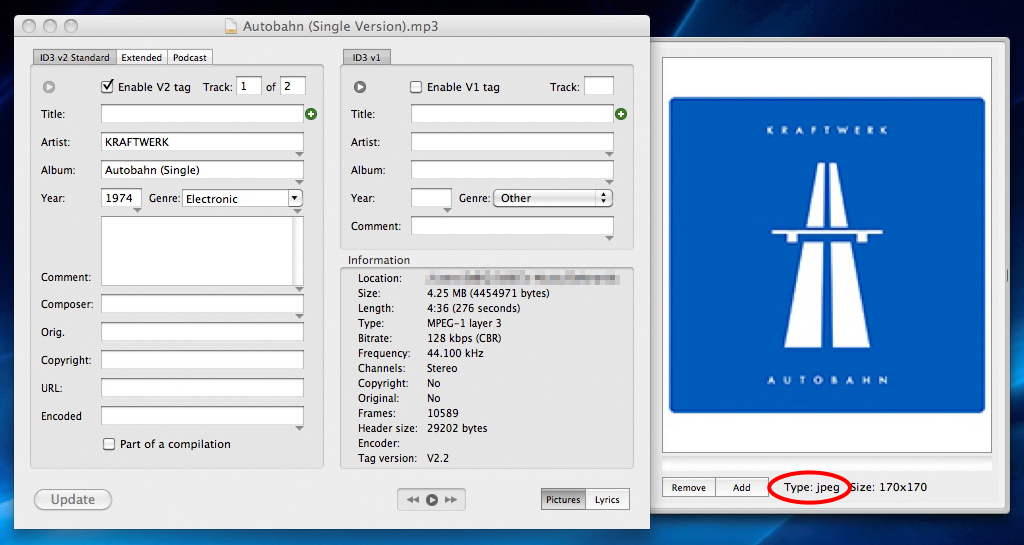Open the V2 Genre Electronic combo box
The image size is (1024, 545).
[295, 198]
